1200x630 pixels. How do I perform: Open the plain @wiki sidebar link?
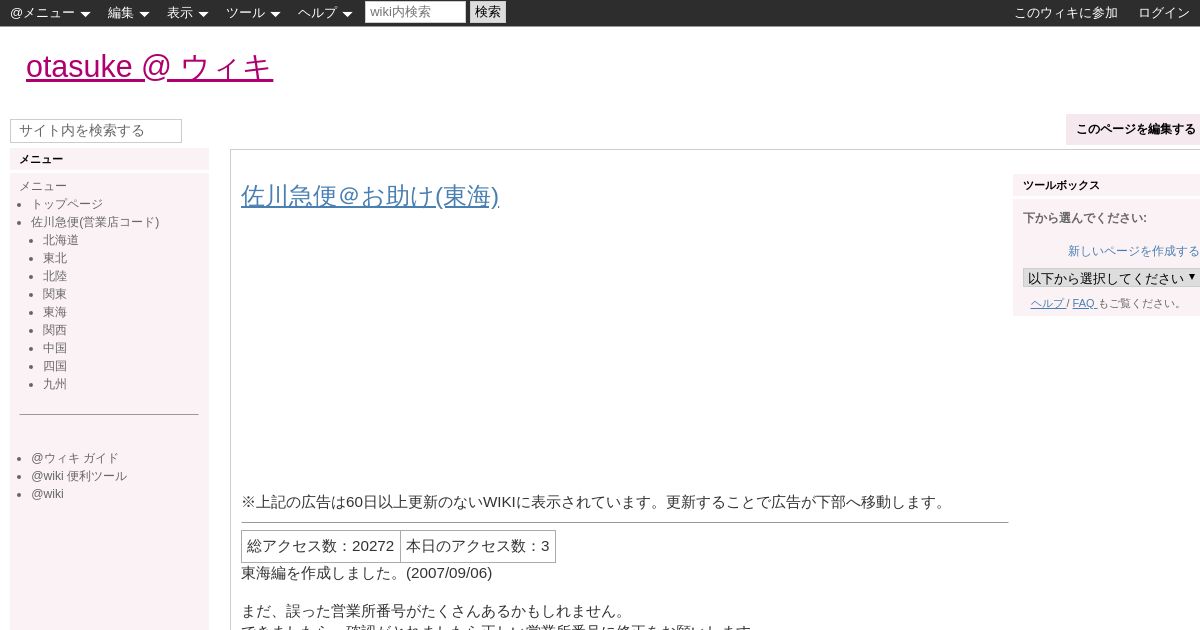point(47,494)
